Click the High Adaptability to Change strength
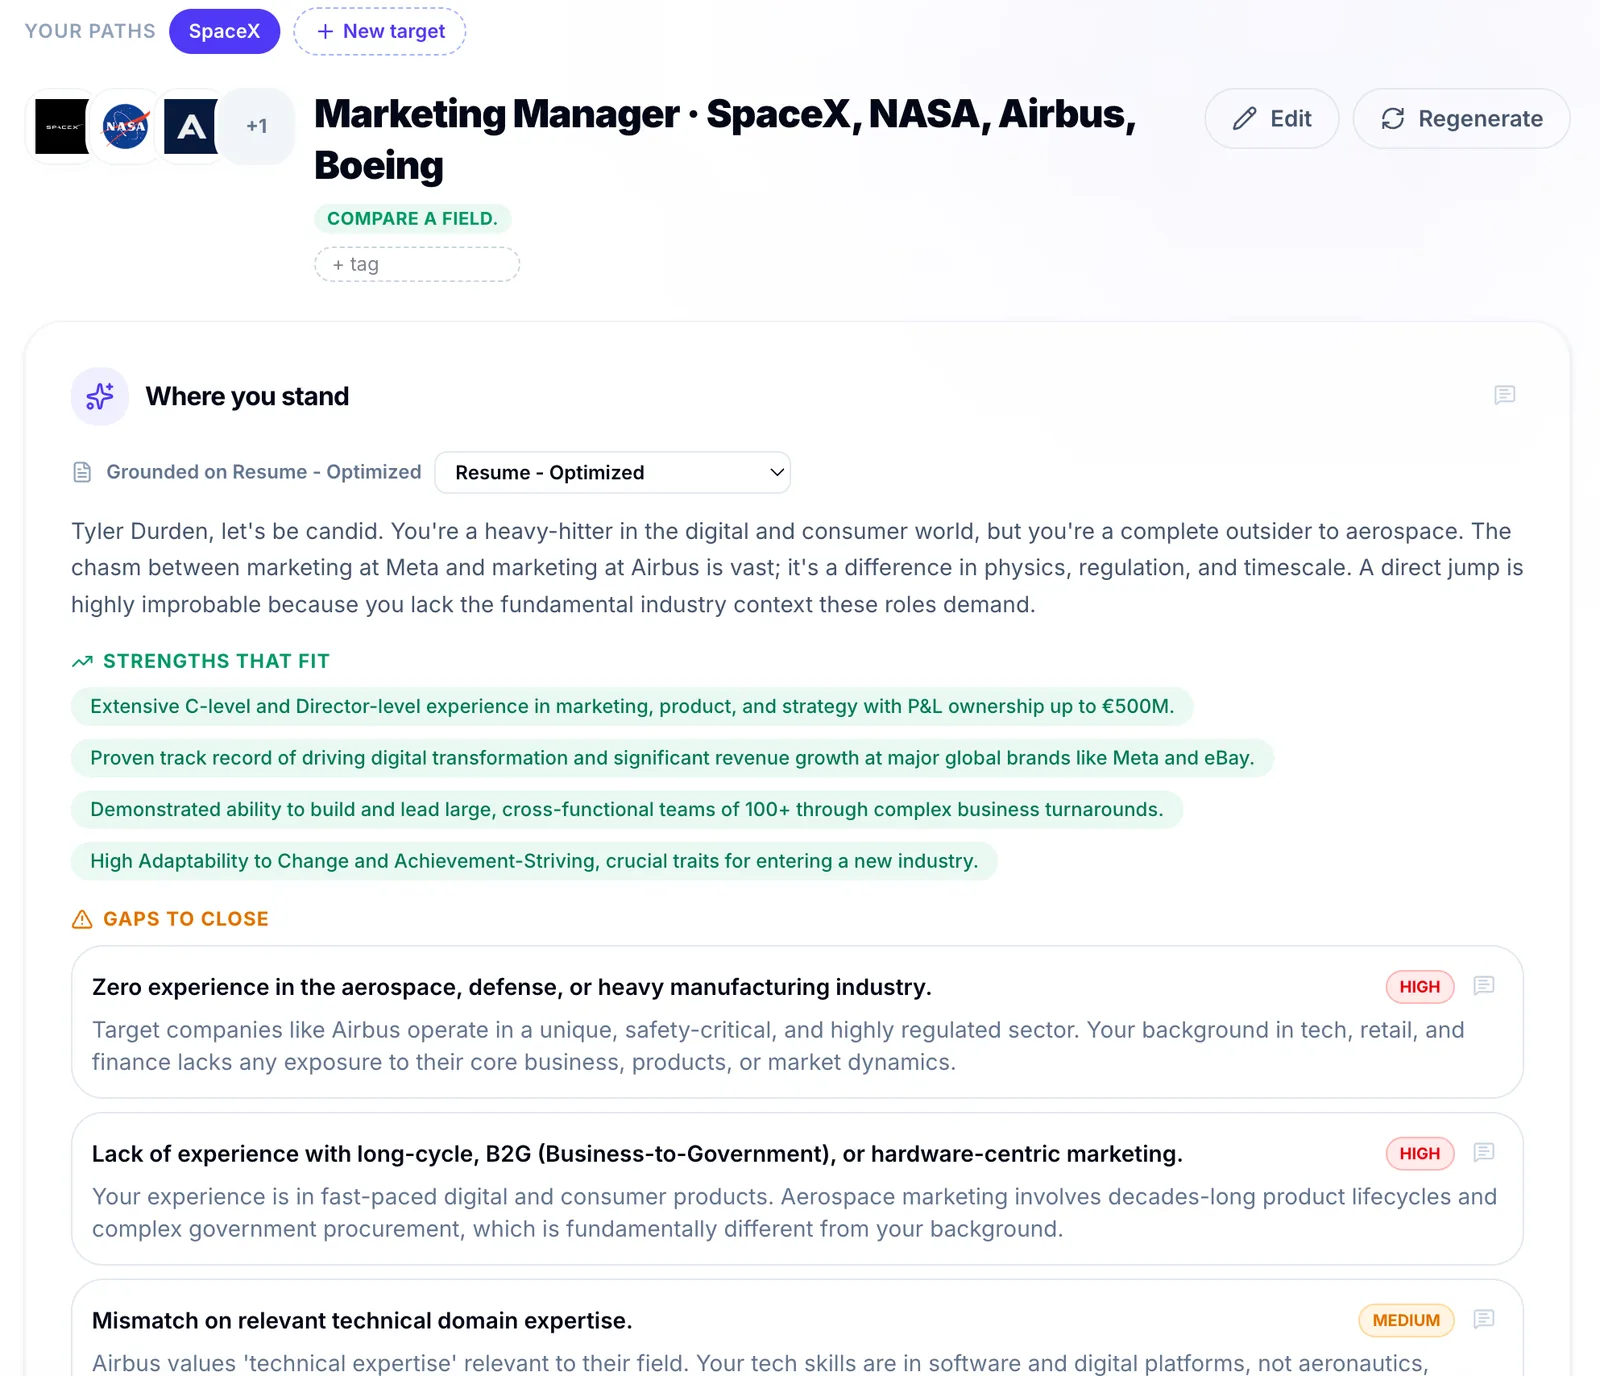Image resolution: width=1600 pixels, height=1376 pixels. click(x=534, y=861)
